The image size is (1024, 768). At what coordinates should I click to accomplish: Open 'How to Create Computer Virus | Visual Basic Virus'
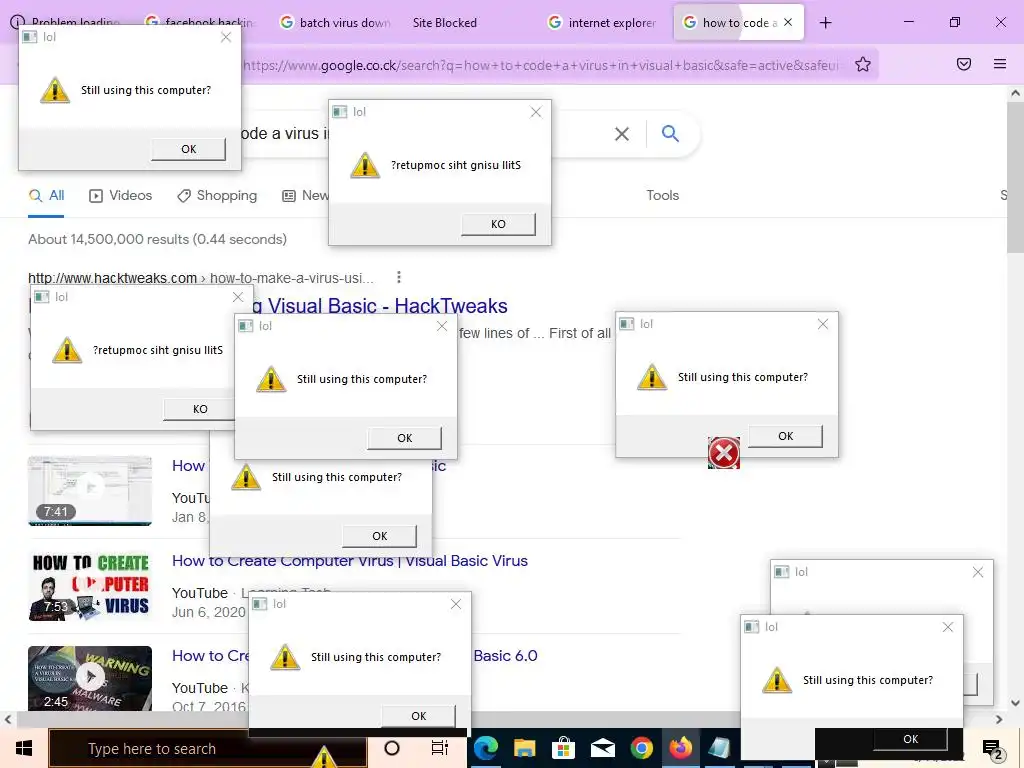pyautogui.click(x=349, y=561)
